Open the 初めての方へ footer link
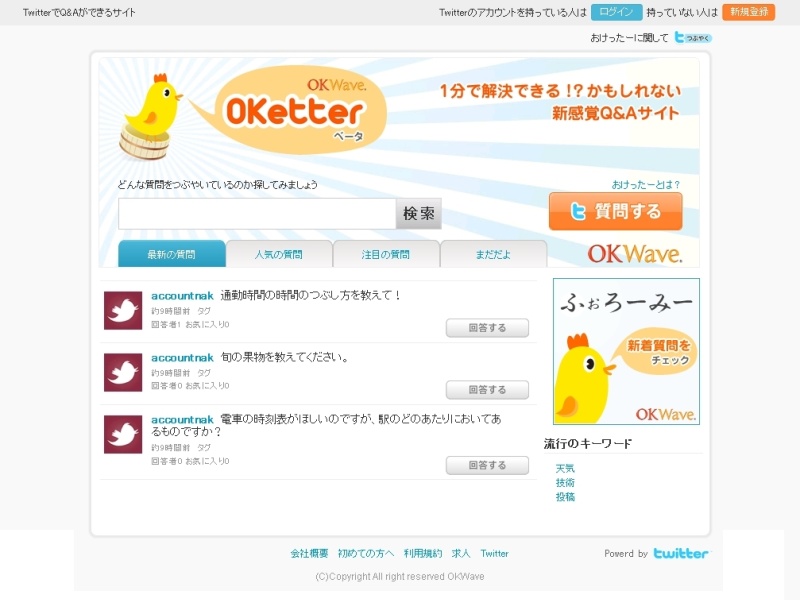 tap(366, 554)
